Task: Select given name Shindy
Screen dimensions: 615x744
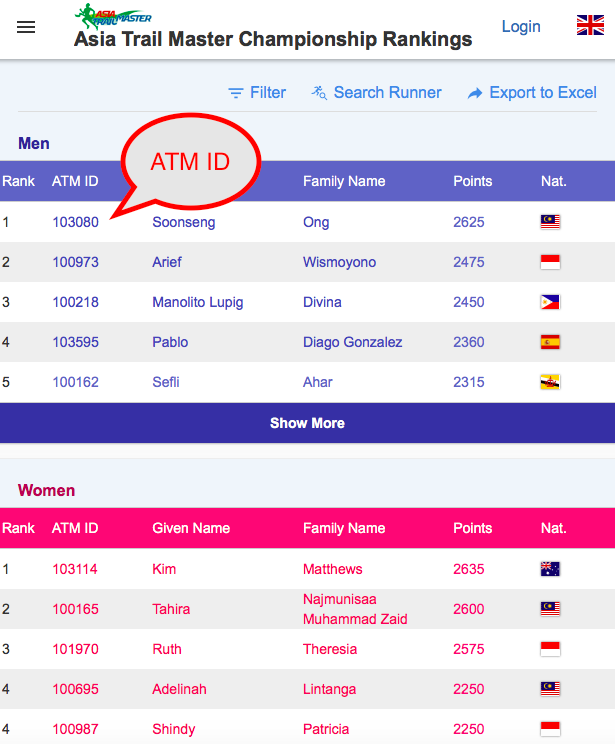Action: point(174,729)
